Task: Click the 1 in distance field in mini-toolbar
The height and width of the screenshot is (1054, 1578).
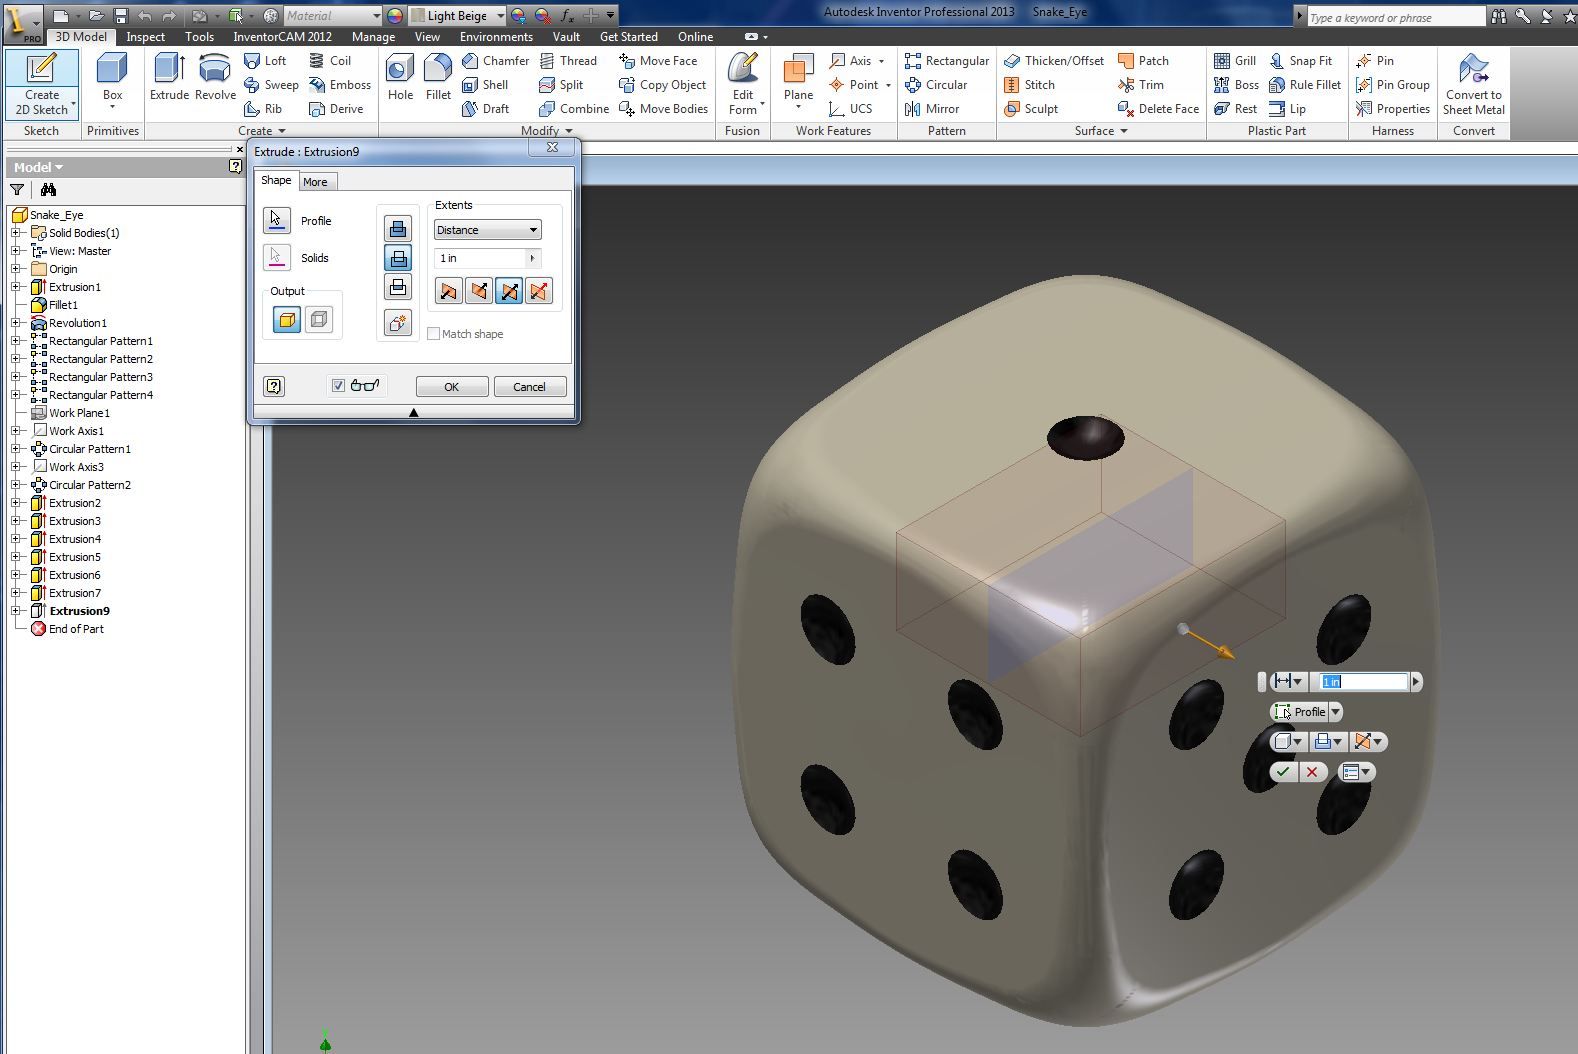Action: 1363,682
